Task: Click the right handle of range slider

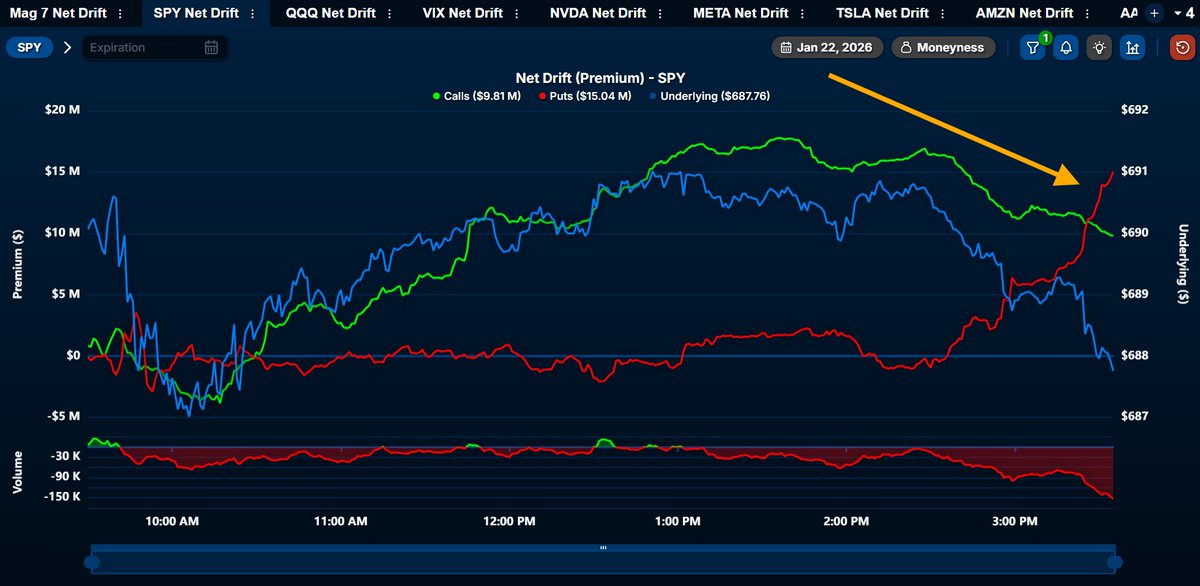Action: pos(1114,563)
